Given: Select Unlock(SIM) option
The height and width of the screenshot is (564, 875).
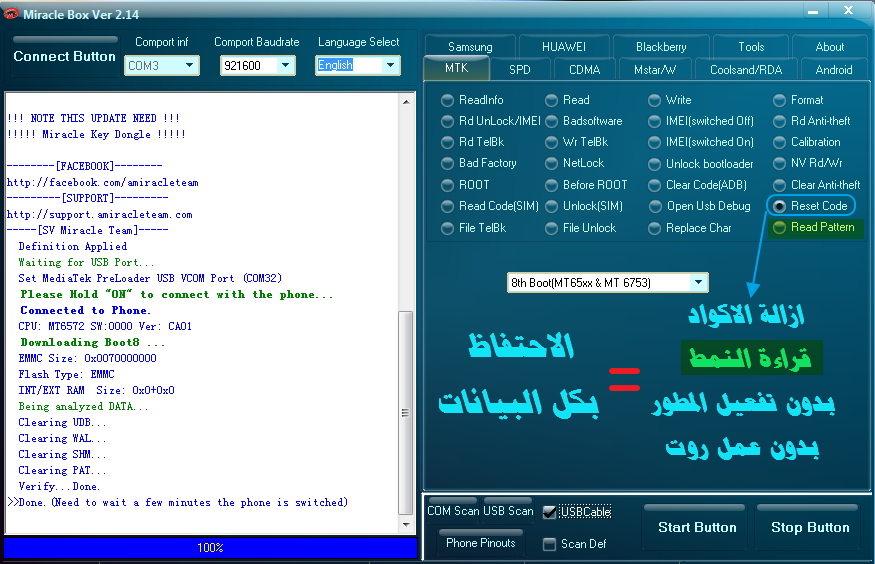Looking at the screenshot, I should (551, 207).
